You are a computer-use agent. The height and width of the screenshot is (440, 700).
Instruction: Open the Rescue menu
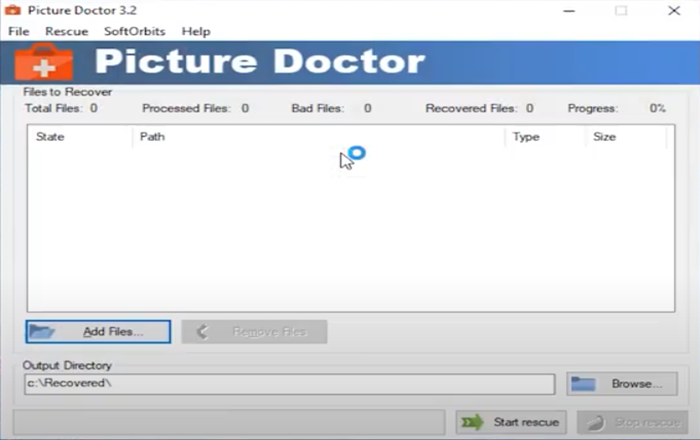67,32
